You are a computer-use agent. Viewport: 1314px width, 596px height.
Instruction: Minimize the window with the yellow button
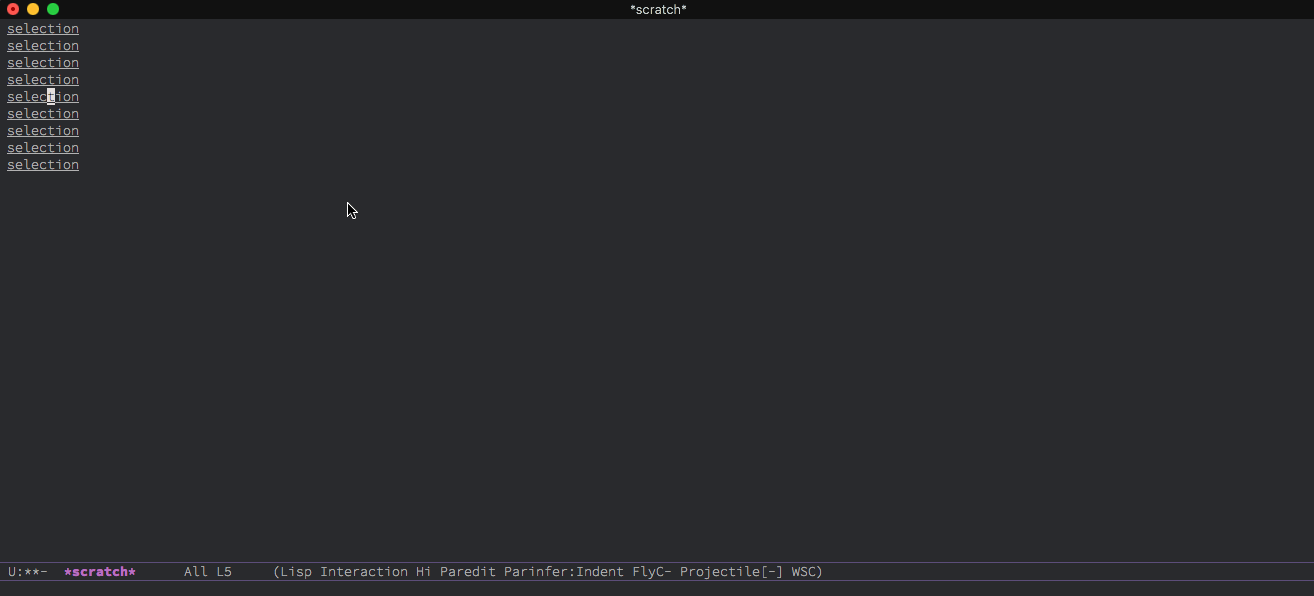pyautogui.click(x=33, y=9)
